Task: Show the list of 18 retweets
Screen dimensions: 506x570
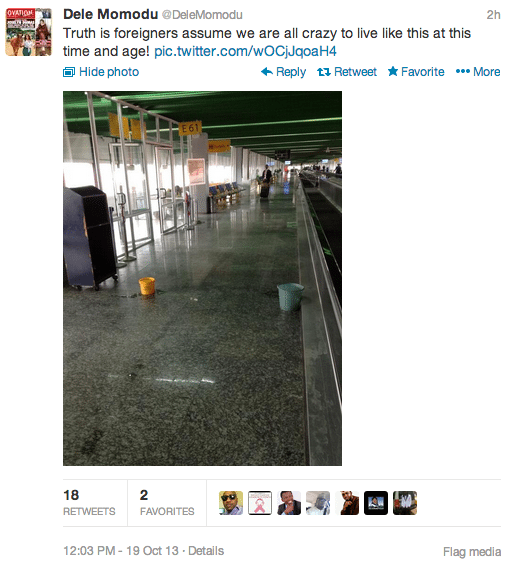Action: click(x=89, y=503)
